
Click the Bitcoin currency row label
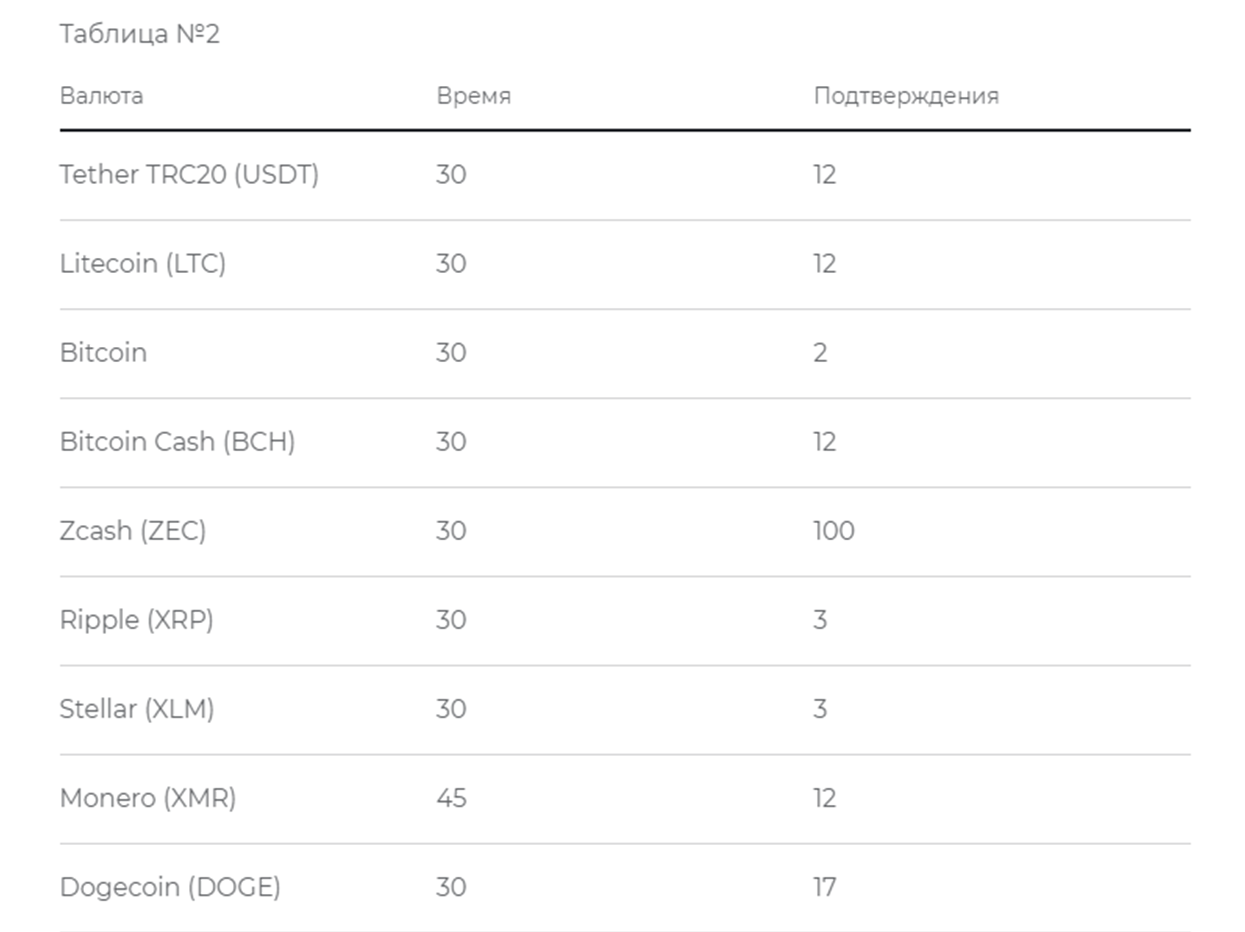pos(103,353)
